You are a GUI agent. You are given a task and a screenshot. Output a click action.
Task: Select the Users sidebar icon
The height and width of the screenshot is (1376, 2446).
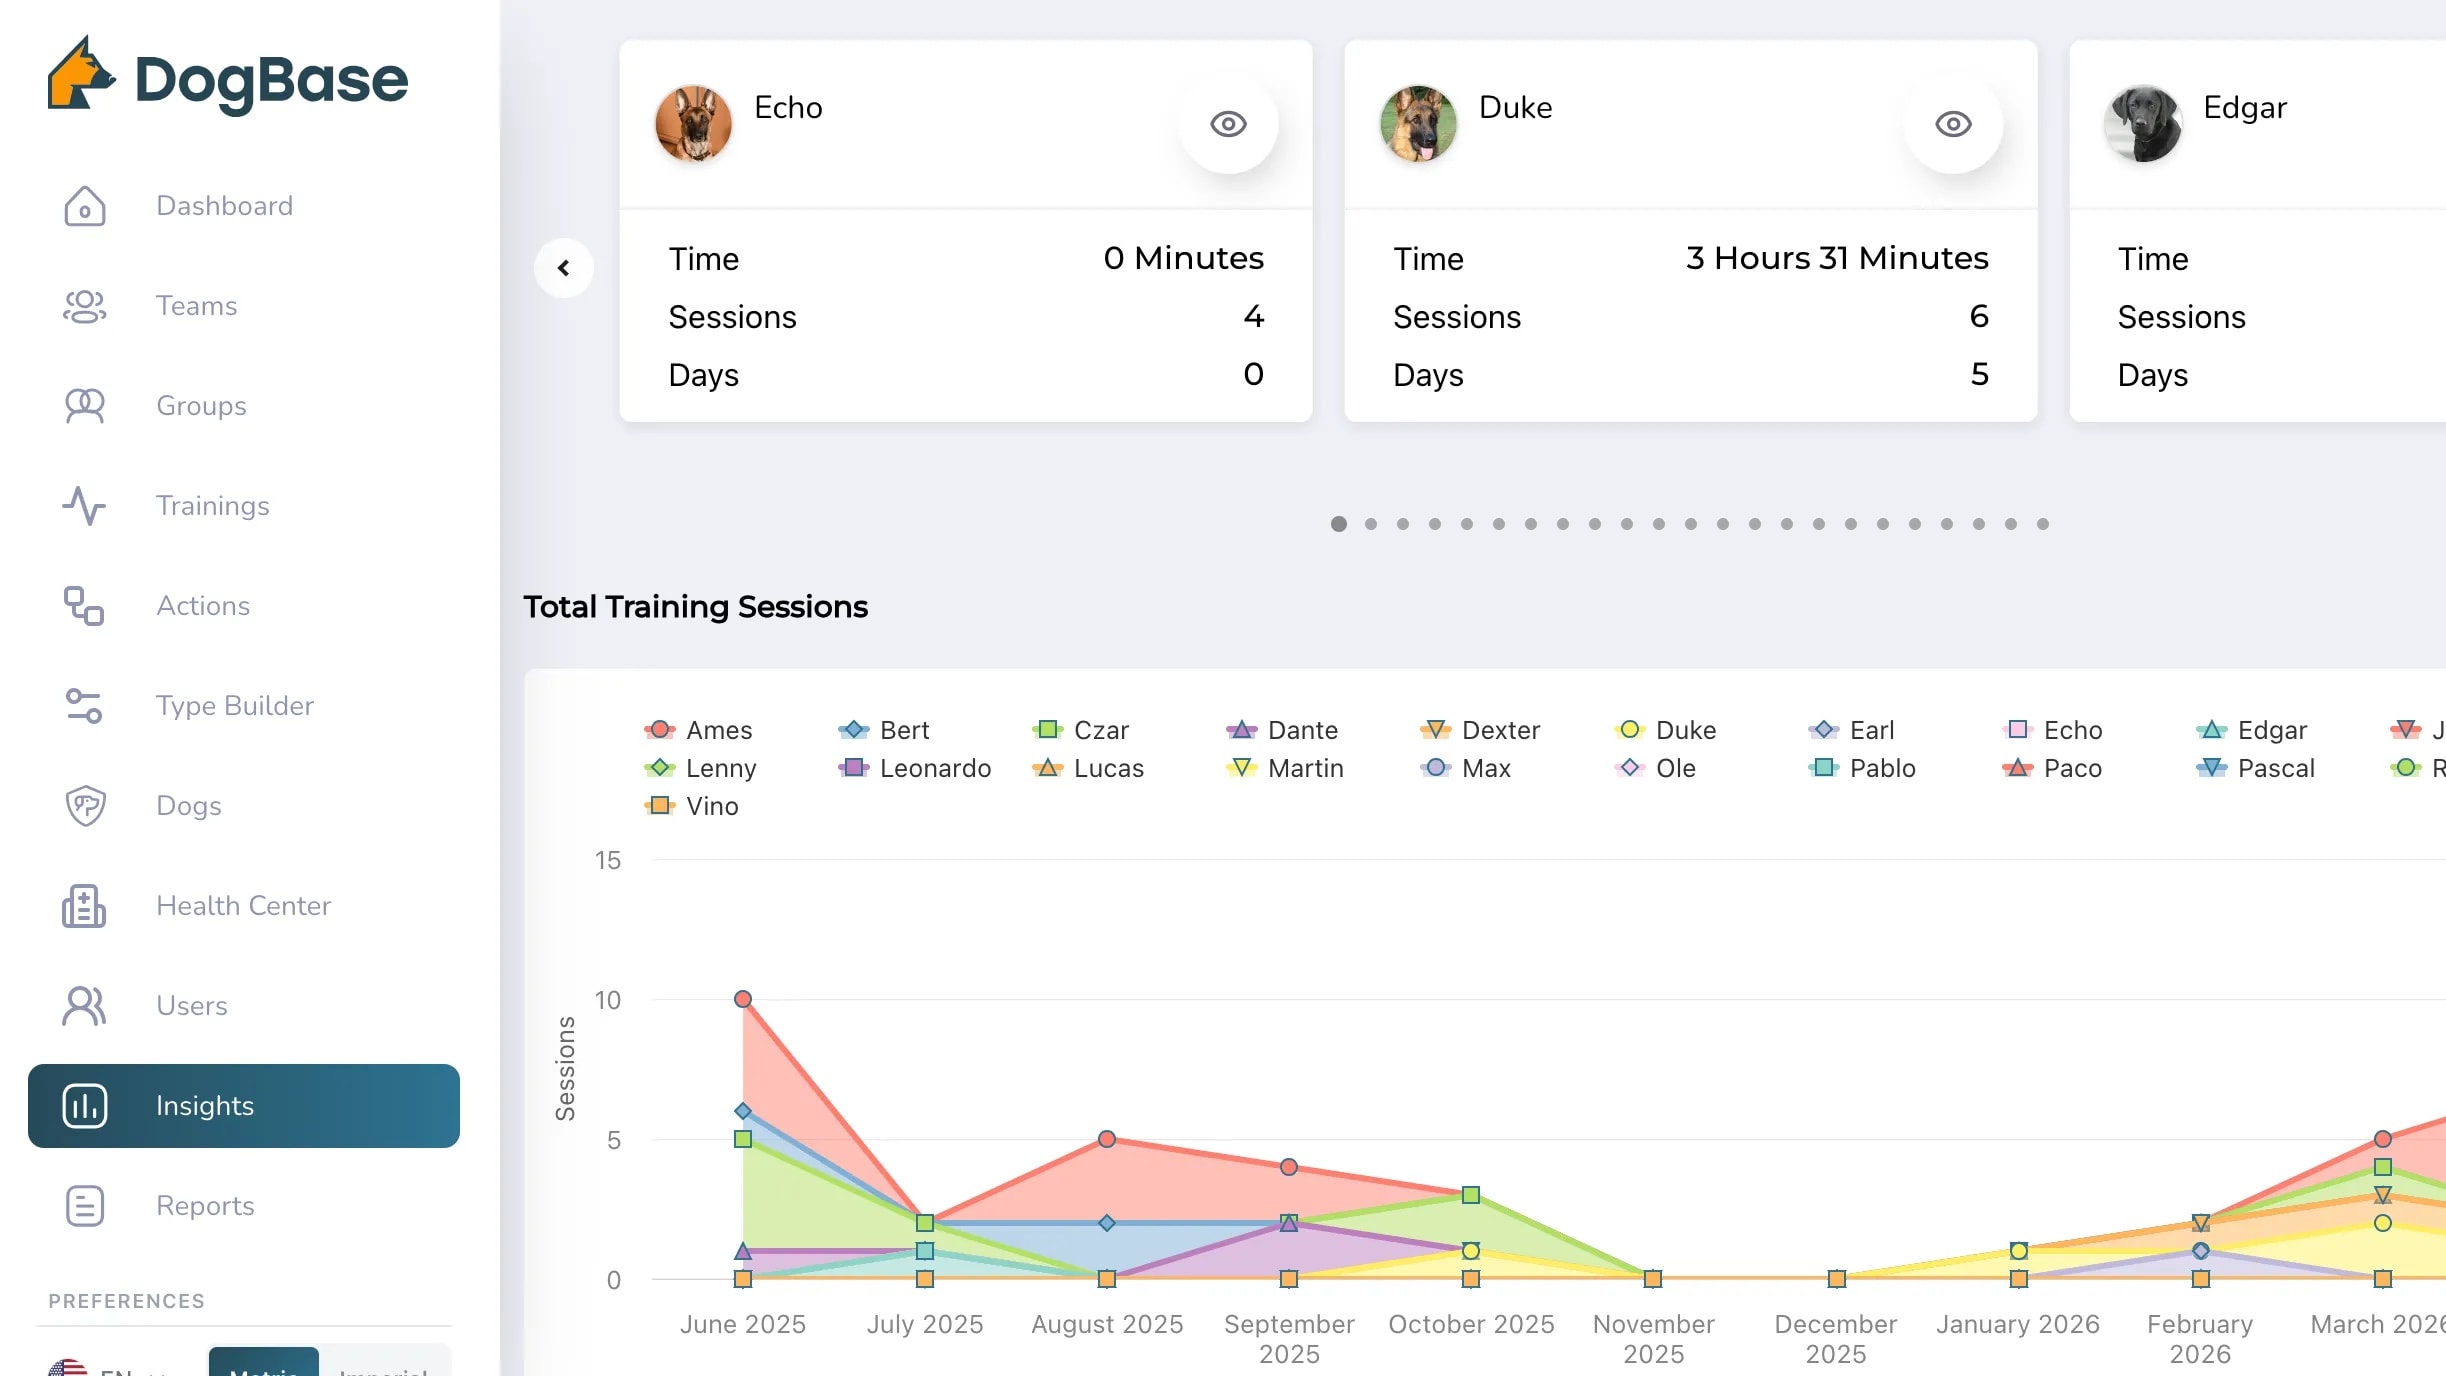(x=85, y=1006)
